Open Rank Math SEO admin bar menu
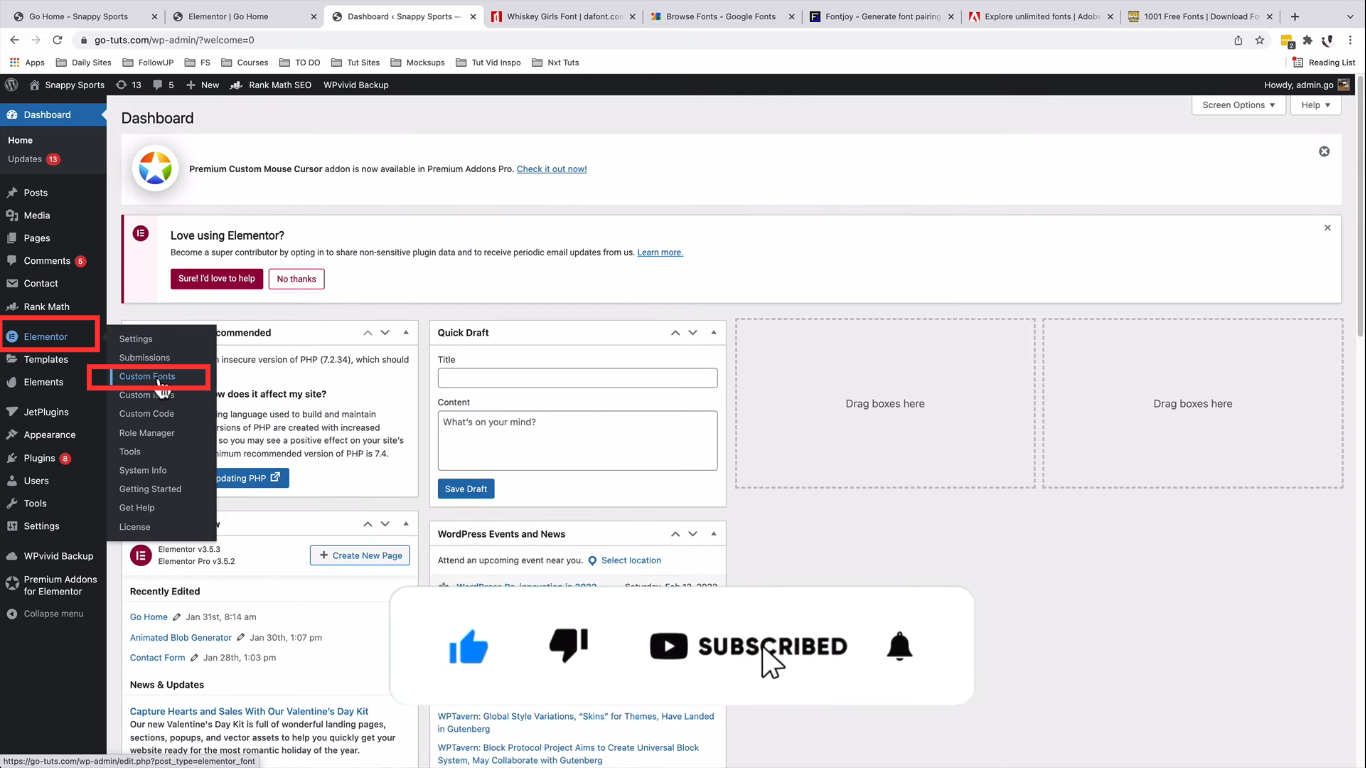The image size is (1366, 768). [271, 85]
